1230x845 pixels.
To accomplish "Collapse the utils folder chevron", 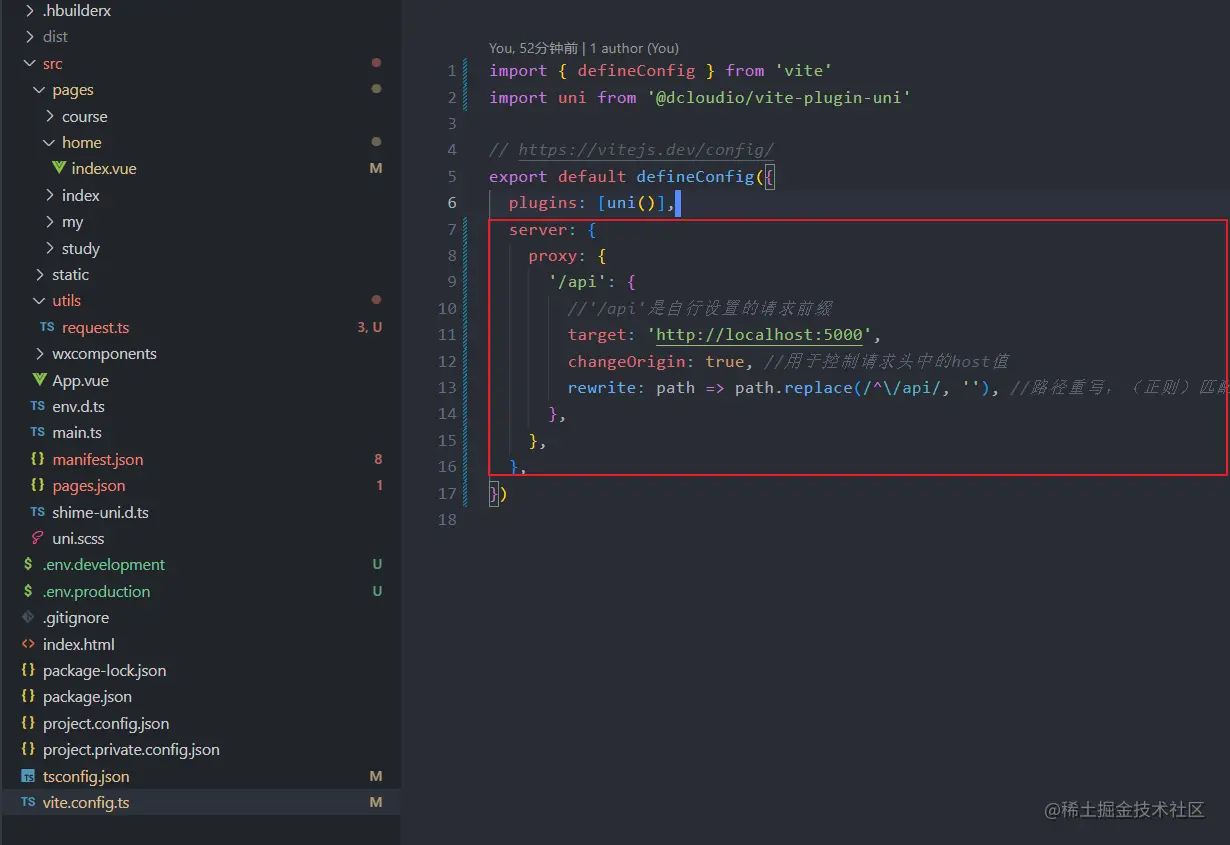I will [39, 301].
